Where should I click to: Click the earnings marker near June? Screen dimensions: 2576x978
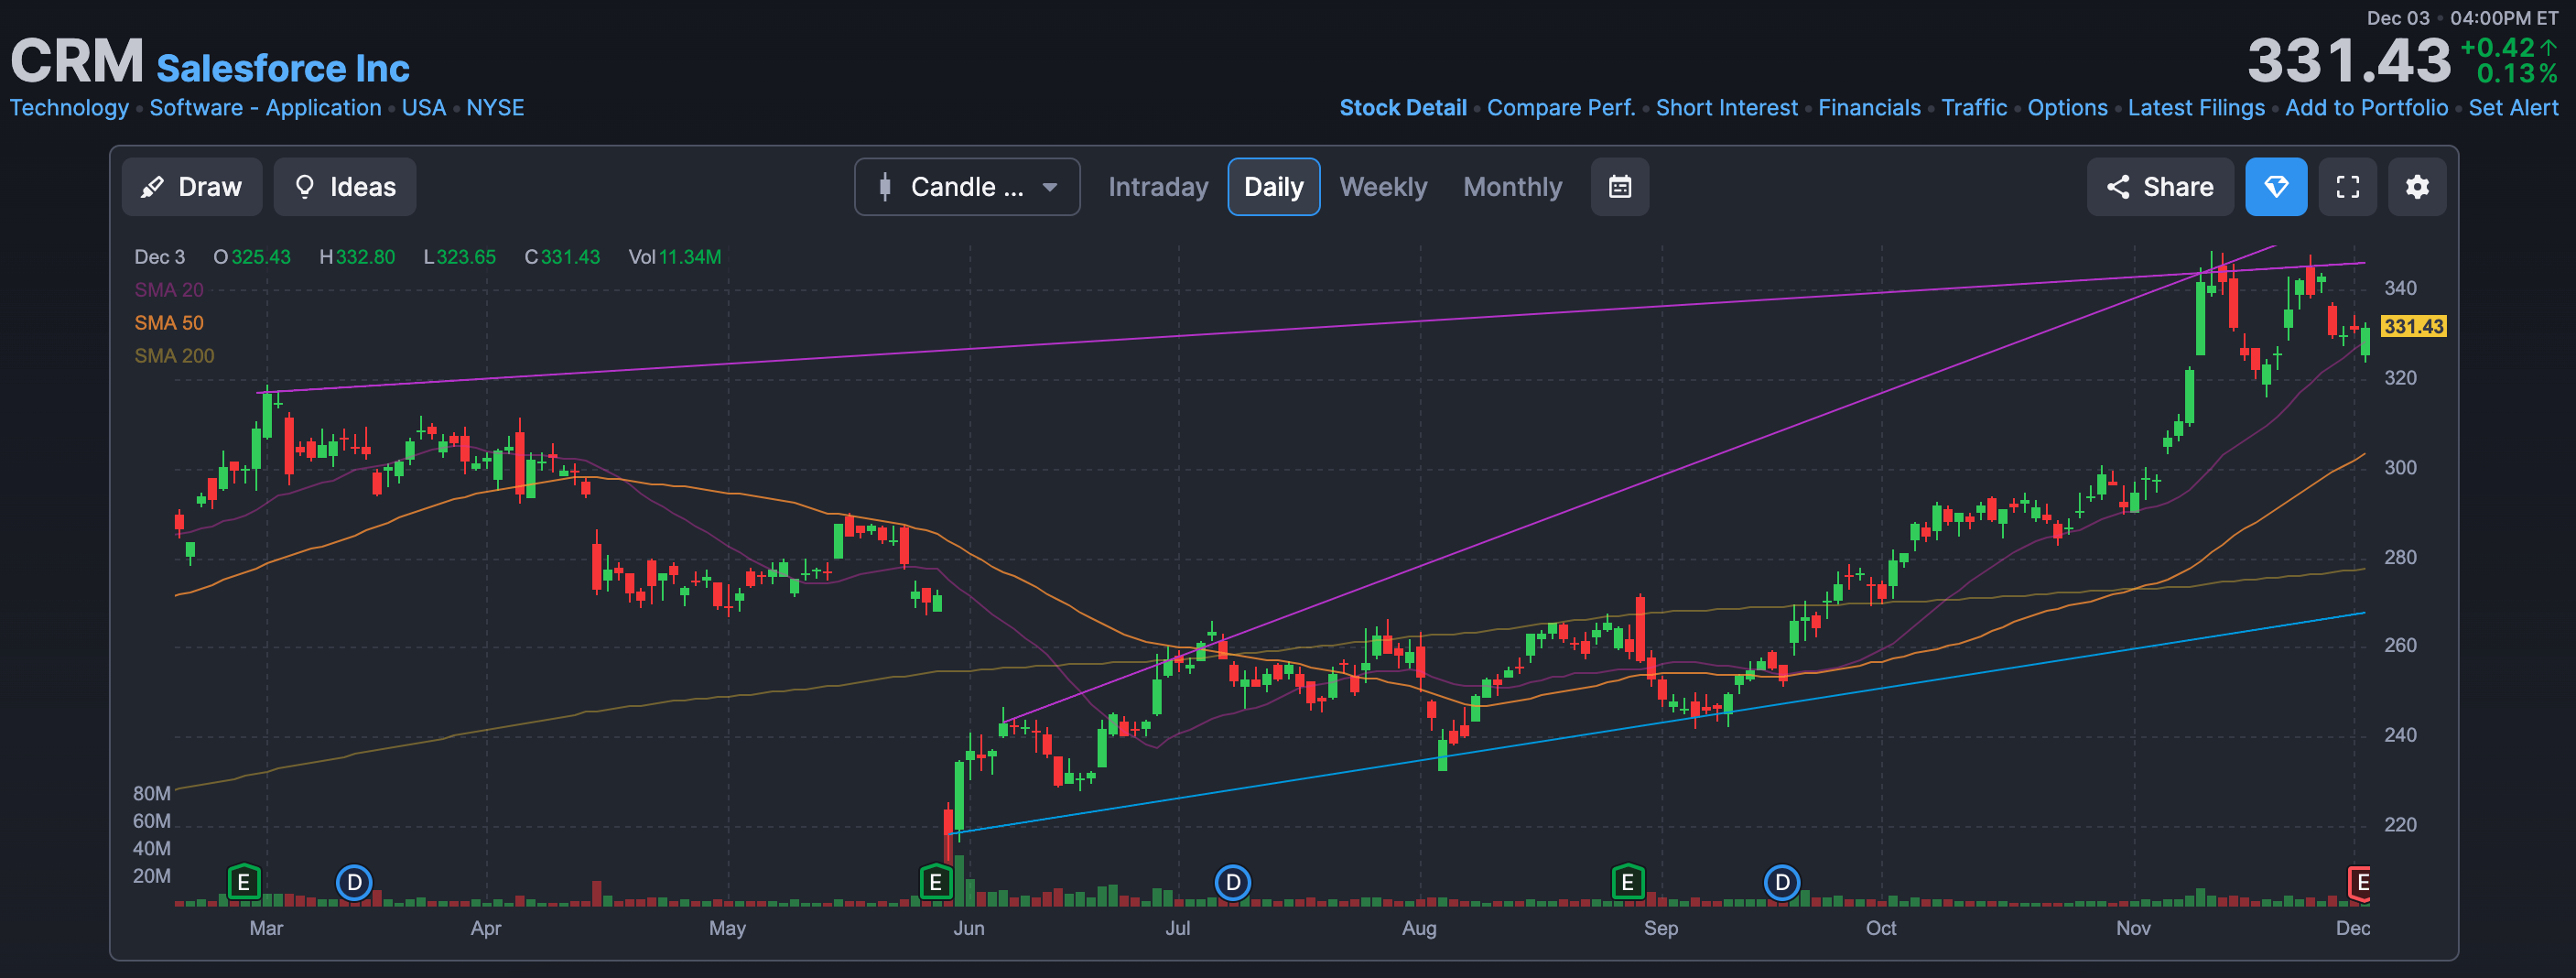935,882
